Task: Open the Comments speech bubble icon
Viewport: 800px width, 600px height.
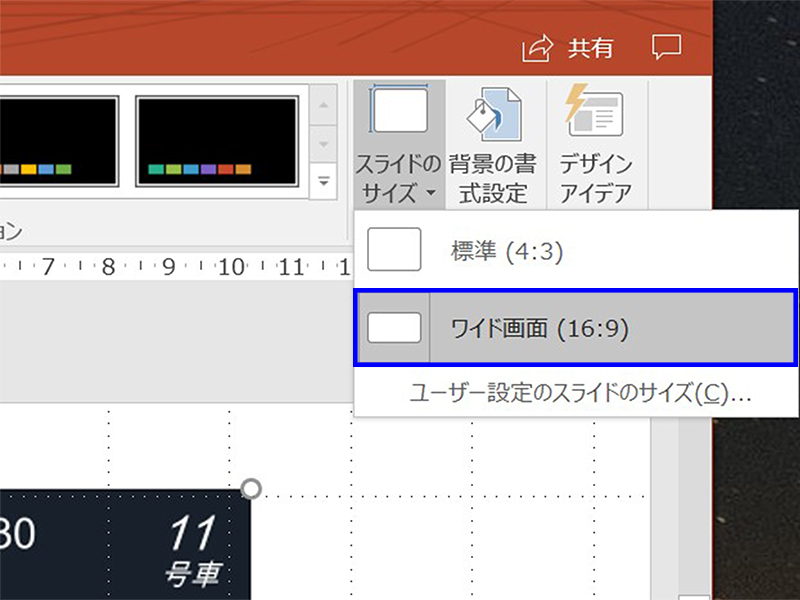Action: pyautogui.click(x=666, y=47)
